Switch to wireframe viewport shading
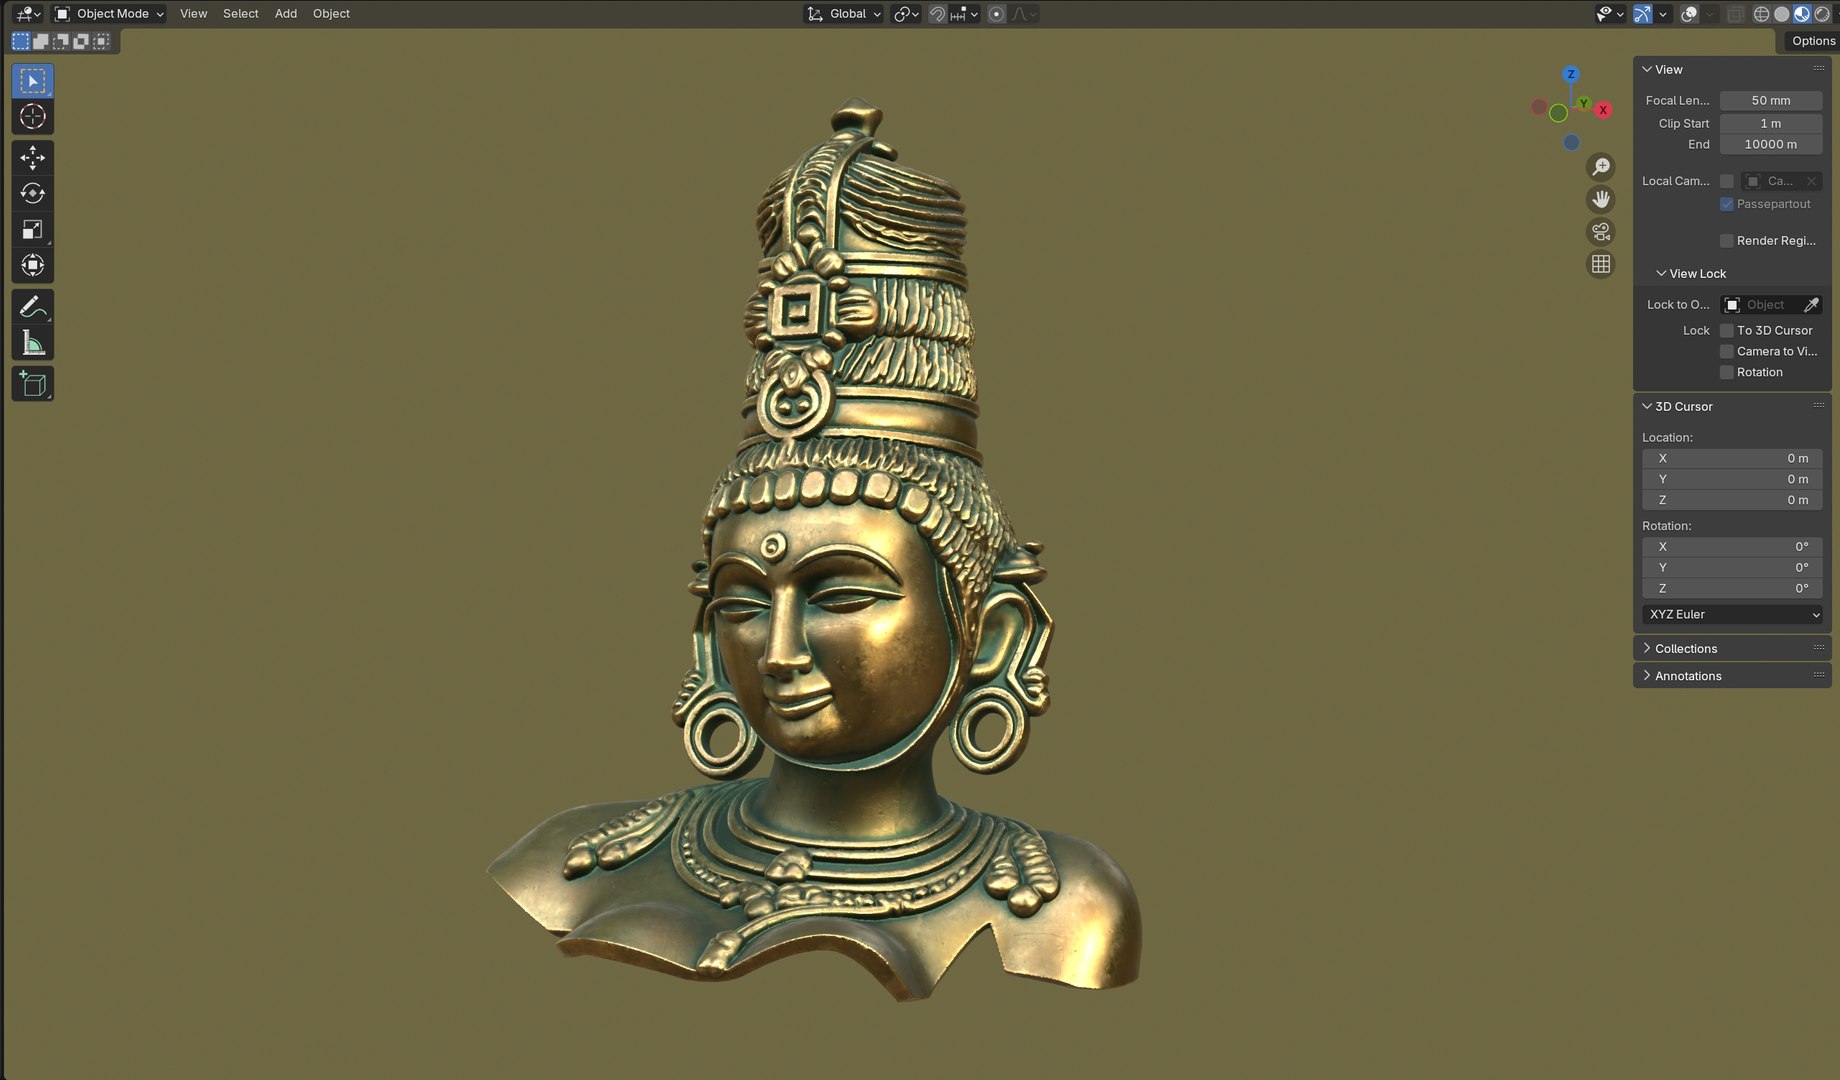This screenshot has height=1080, width=1840. coord(1762,14)
